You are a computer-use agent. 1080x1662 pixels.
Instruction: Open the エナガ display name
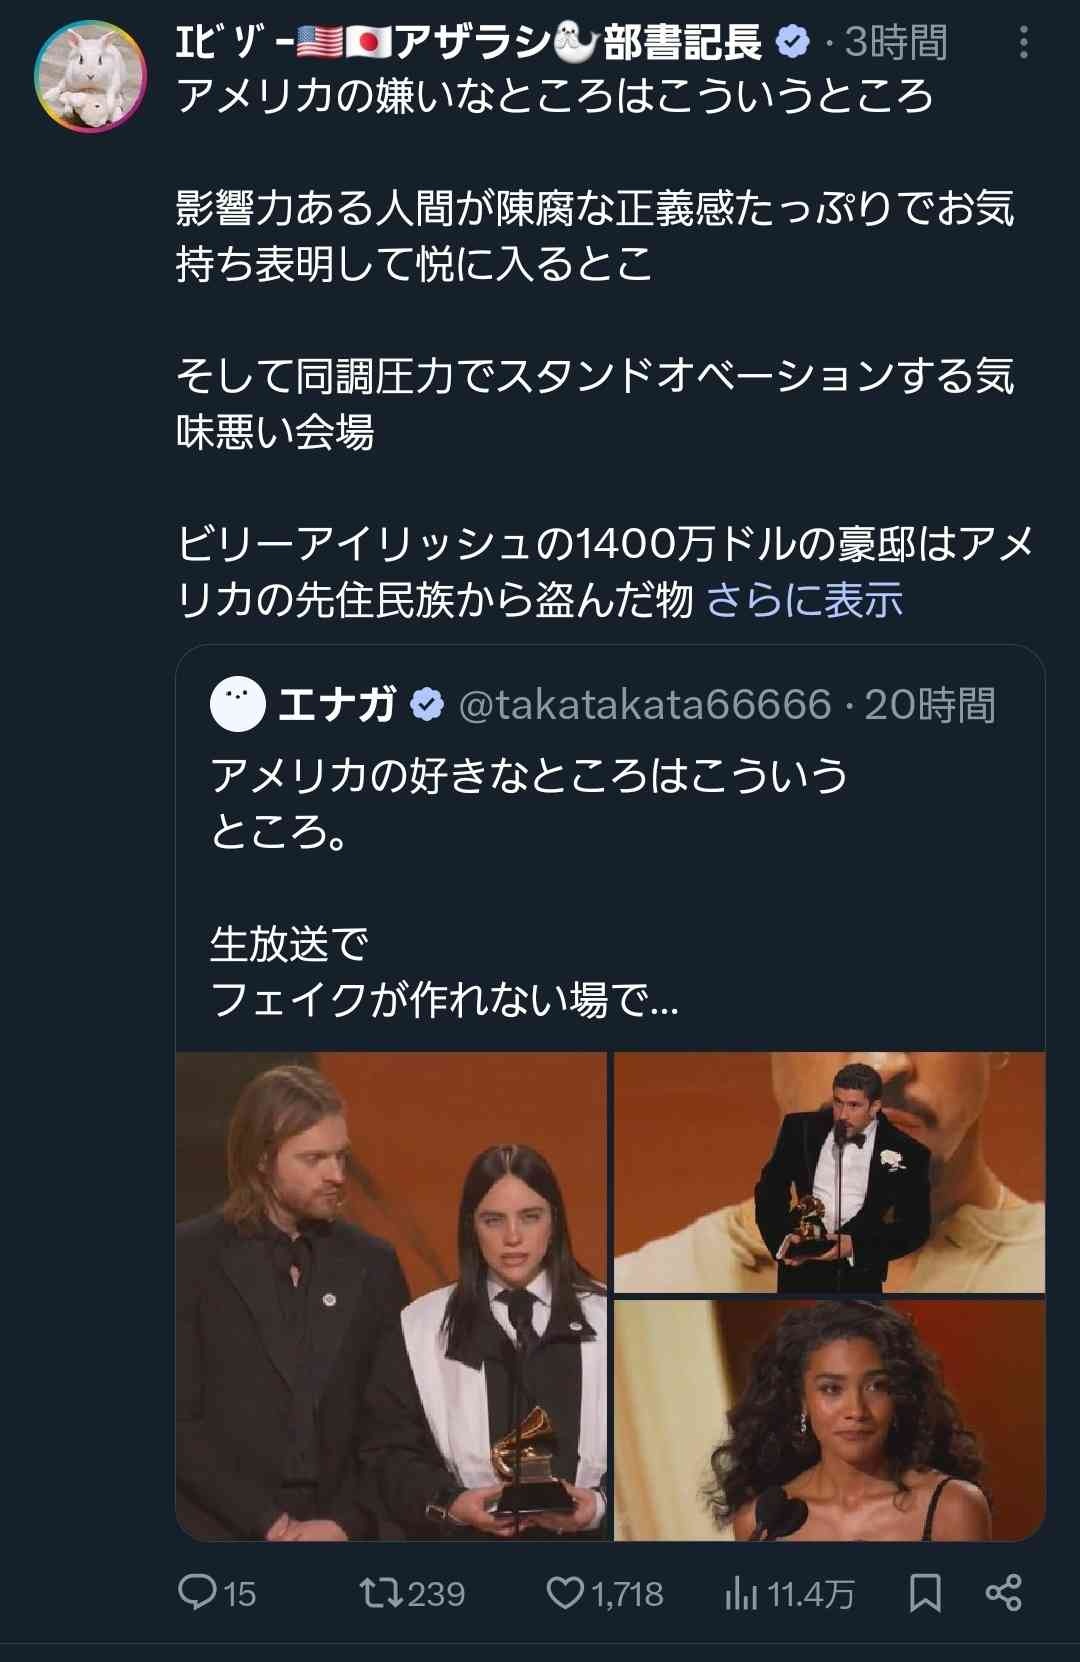click(x=337, y=704)
